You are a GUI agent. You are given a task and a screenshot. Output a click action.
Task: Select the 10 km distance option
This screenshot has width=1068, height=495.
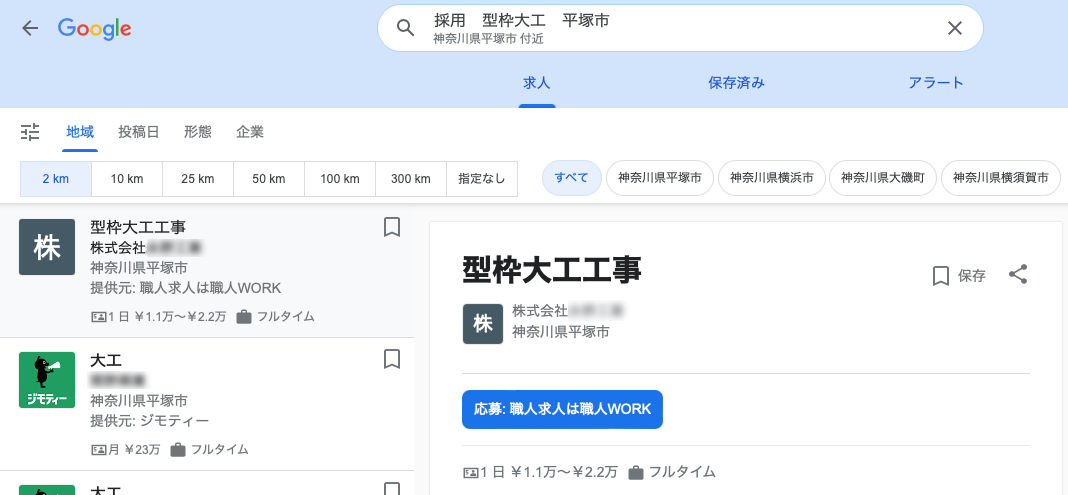pyautogui.click(x=127, y=179)
